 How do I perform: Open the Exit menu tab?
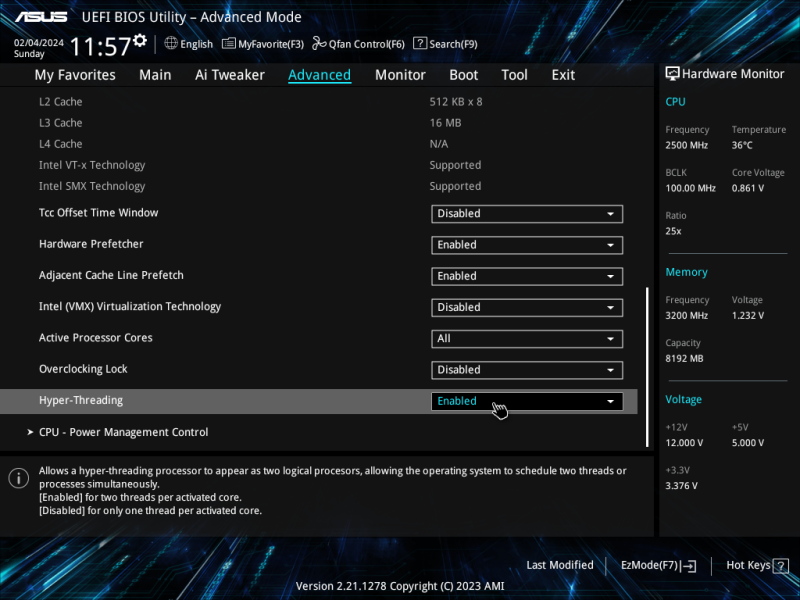point(563,75)
